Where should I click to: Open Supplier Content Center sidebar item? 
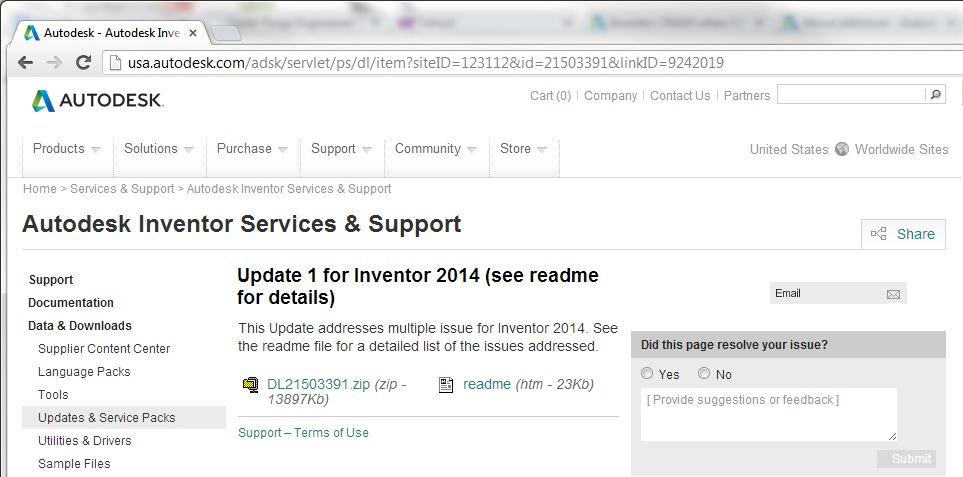104,349
